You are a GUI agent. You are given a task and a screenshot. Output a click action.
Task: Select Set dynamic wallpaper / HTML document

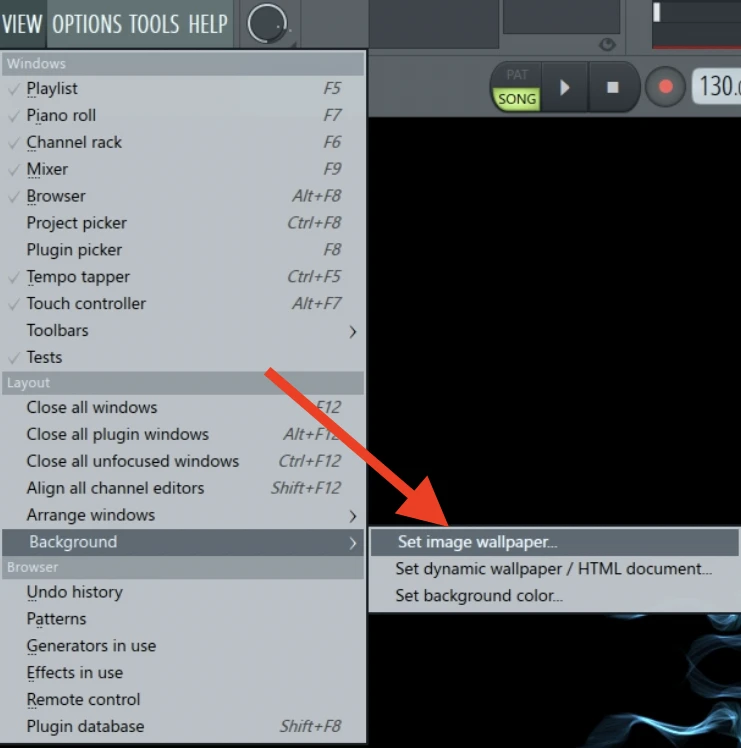pyautogui.click(x=553, y=569)
